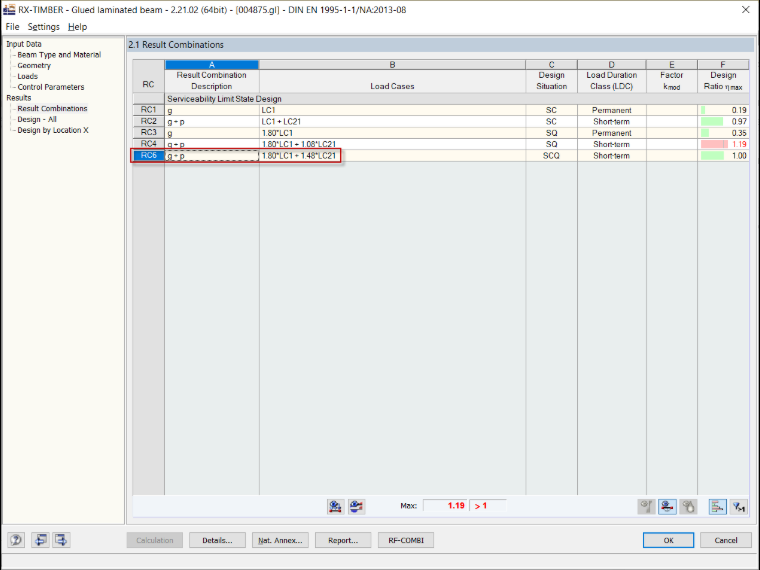The width and height of the screenshot is (760, 570).
Task: Open Design - All in navigator
Action: 37,119
